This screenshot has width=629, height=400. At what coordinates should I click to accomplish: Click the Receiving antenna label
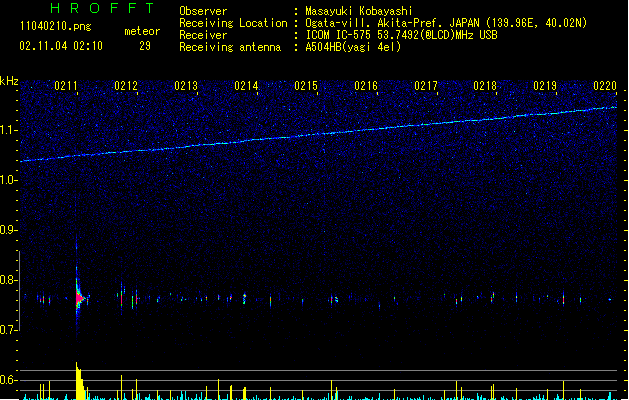[x=230, y=47]
